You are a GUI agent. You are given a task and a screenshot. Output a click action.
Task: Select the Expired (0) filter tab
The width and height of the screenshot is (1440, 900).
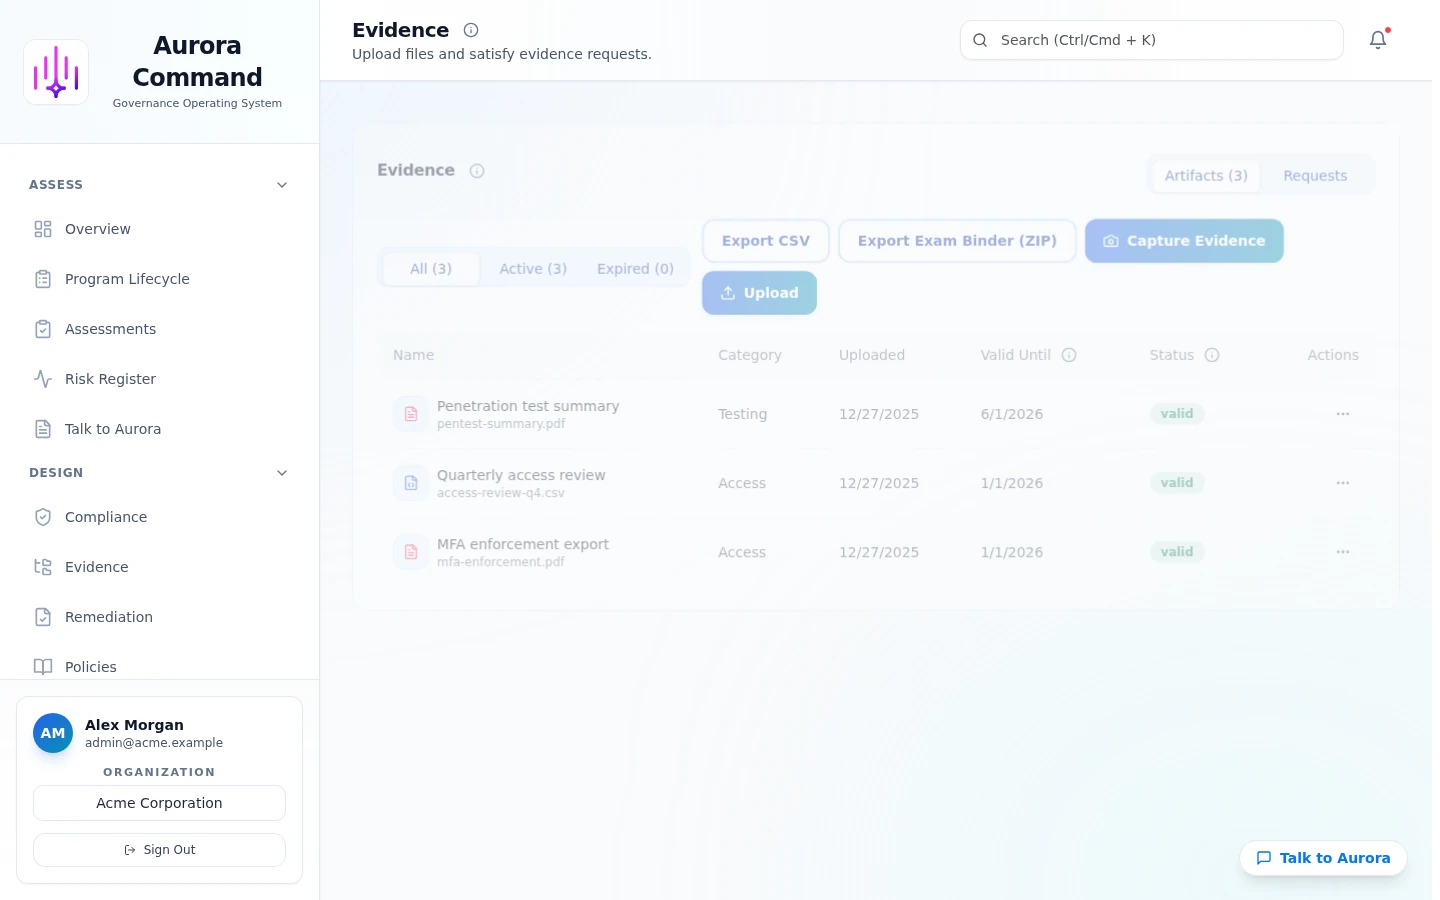(635, 269)
